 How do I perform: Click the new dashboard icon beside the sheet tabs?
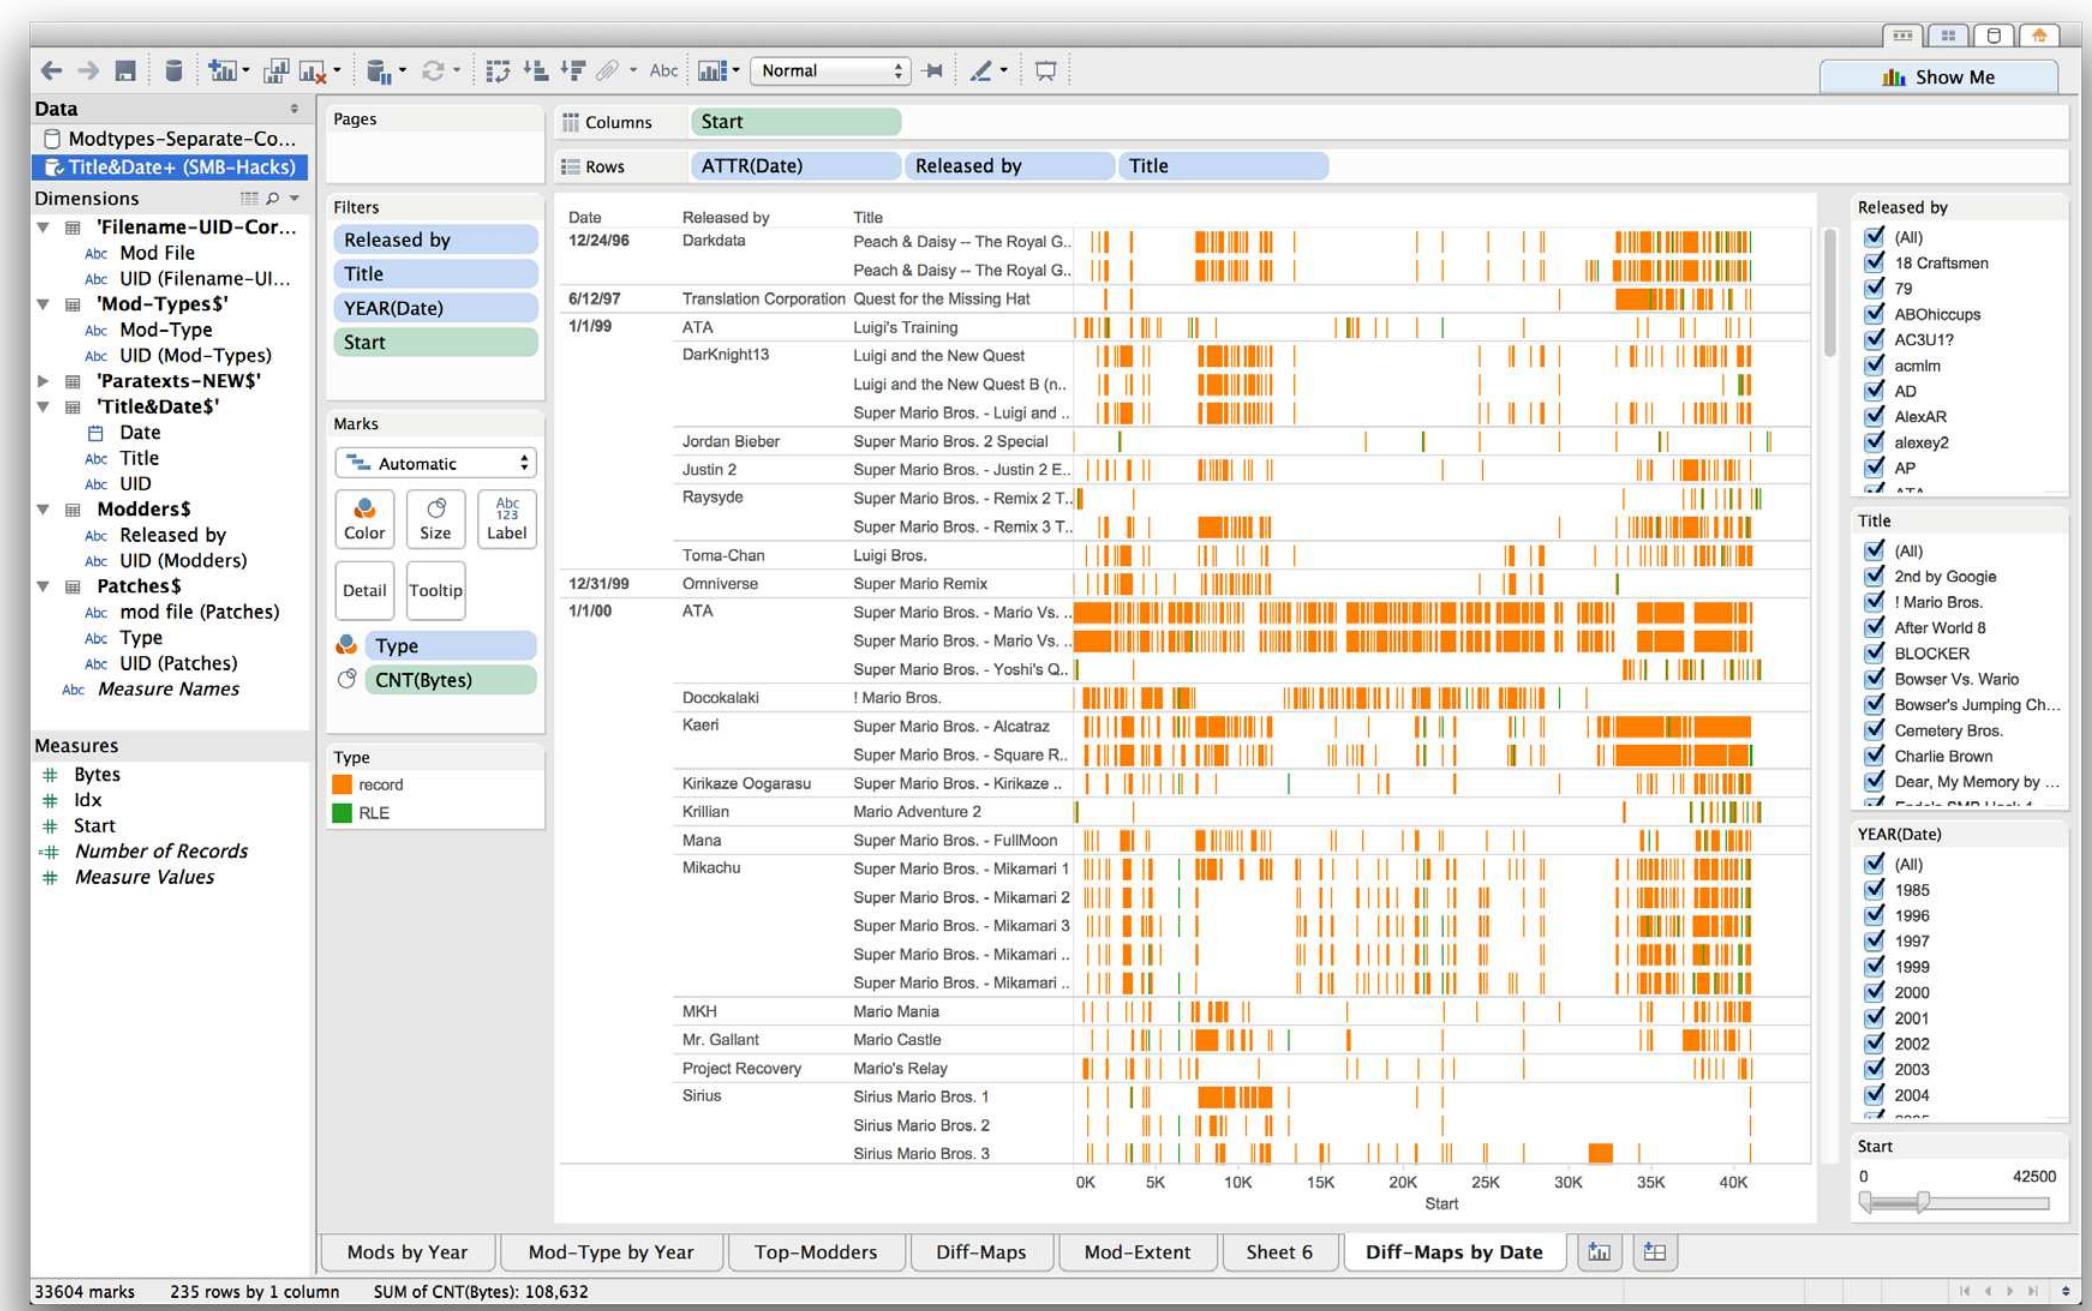tap(1655, 1252)
